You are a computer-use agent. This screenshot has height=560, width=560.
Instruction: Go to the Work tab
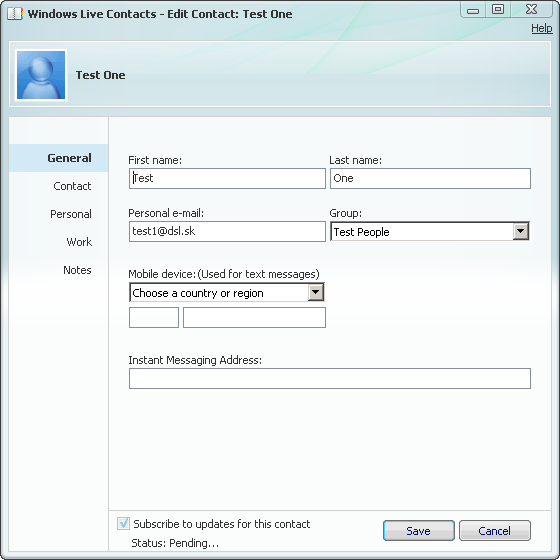click(x=79, y=242)
